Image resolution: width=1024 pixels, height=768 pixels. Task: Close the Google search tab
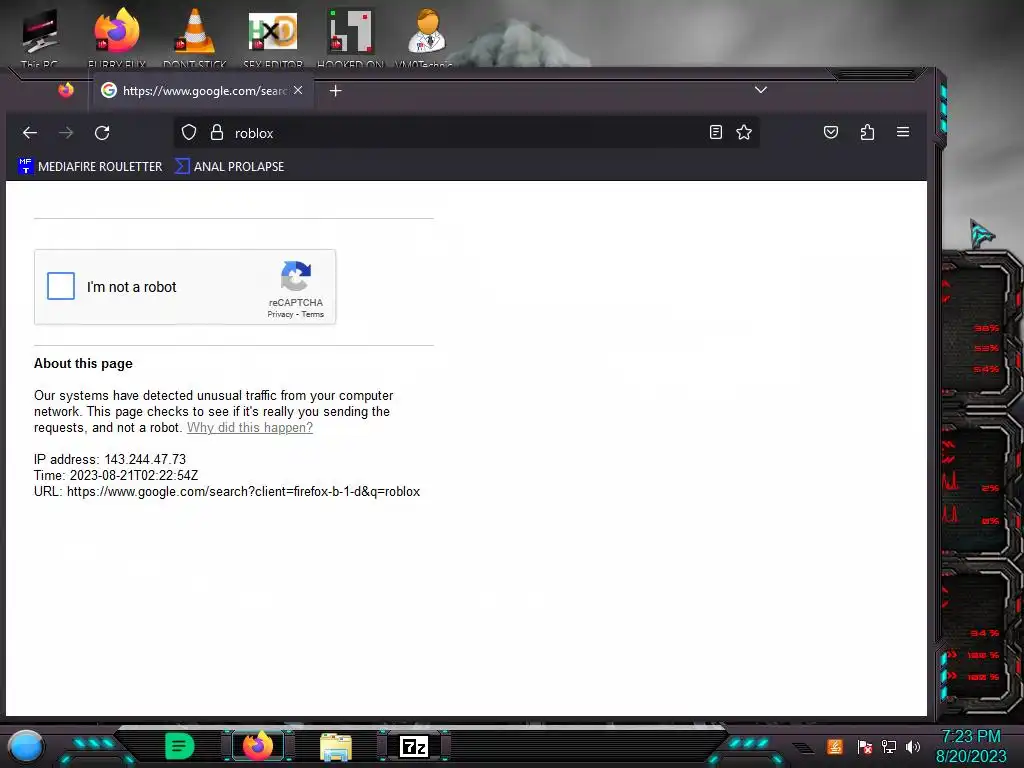pyautogui.click(x=298, y=90)
